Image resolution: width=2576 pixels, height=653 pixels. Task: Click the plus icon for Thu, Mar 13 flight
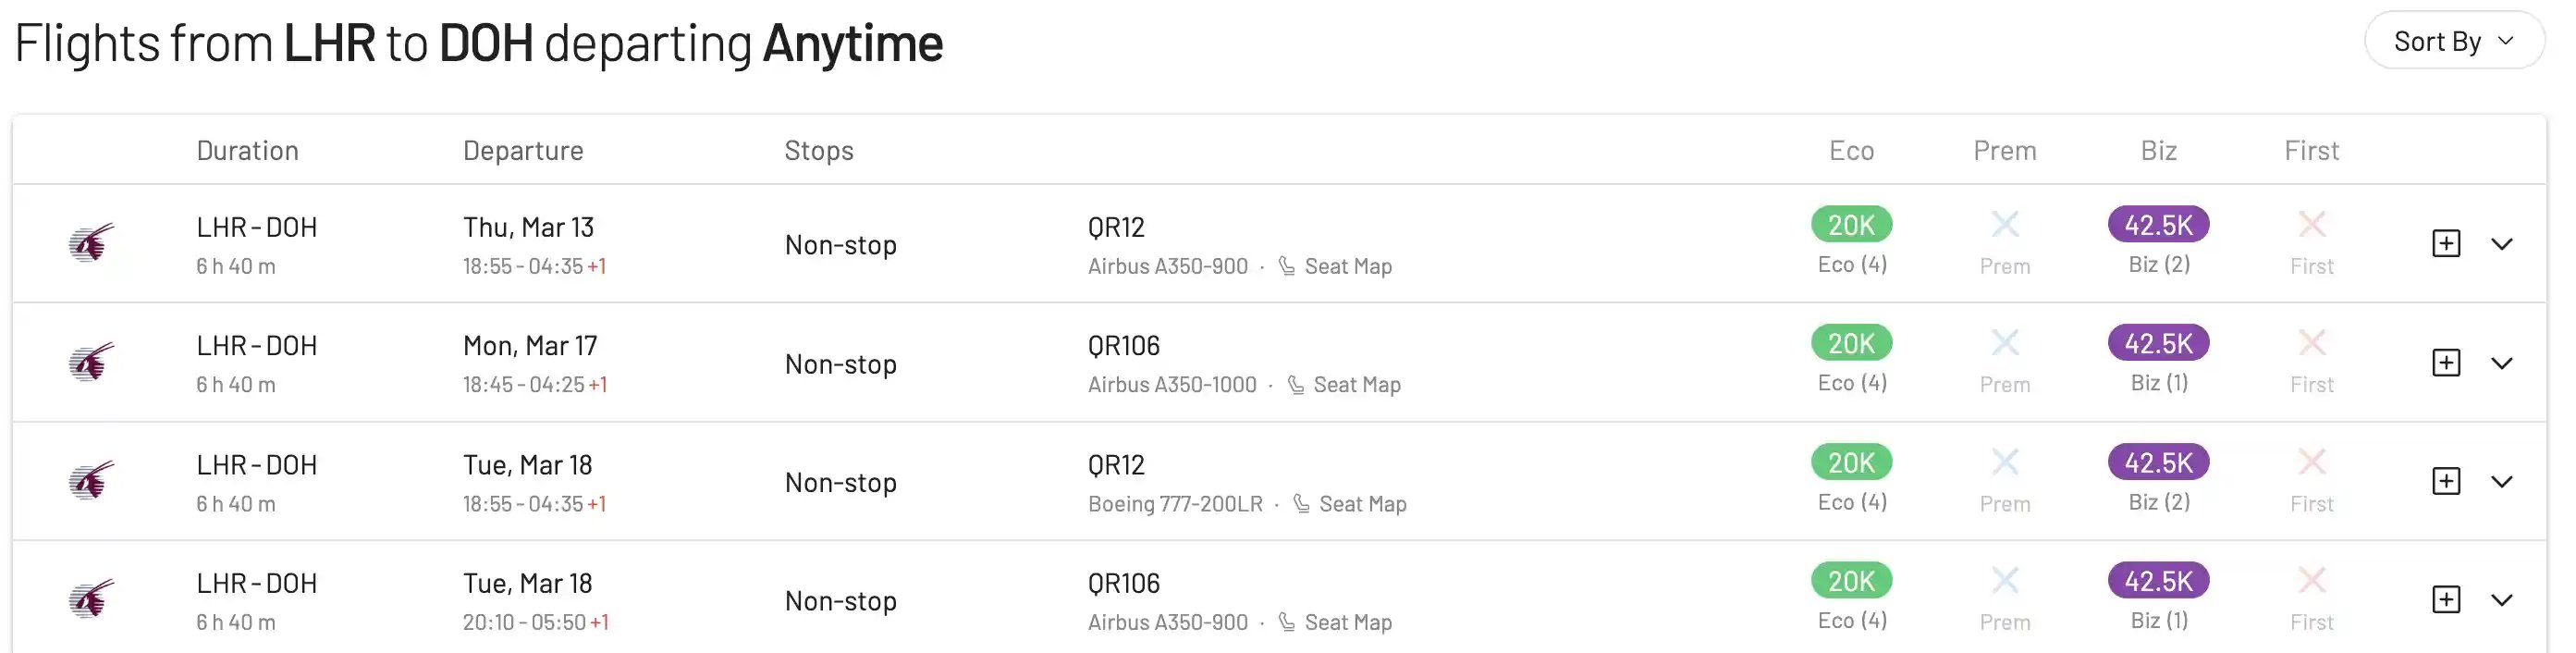click(2445, 243)
